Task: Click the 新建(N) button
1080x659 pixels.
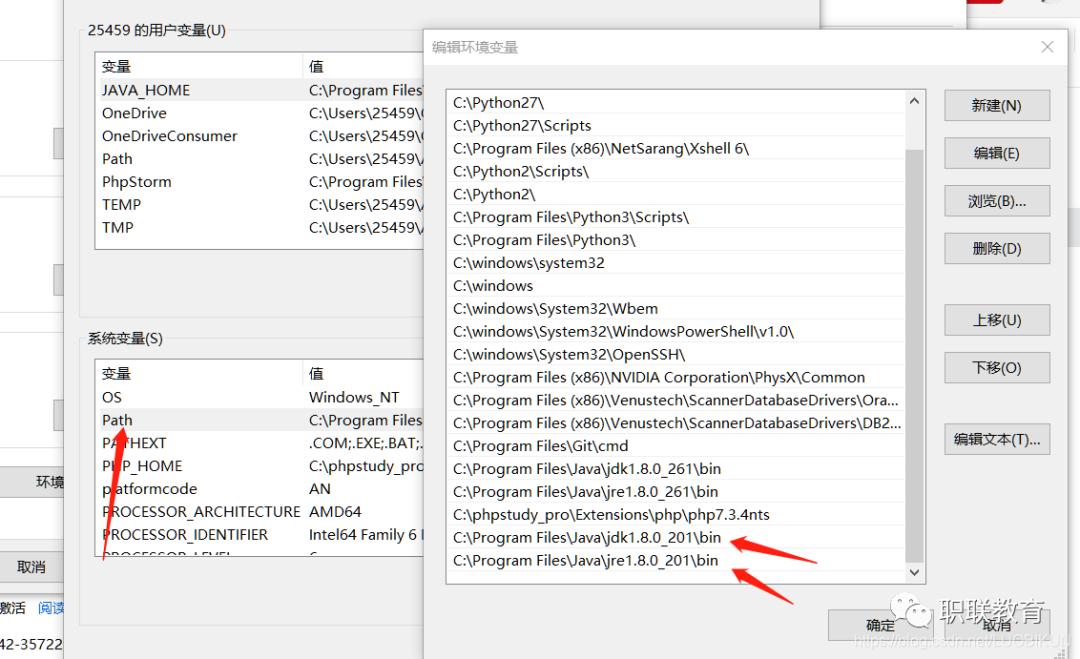Action: click(x=996, y=105)
